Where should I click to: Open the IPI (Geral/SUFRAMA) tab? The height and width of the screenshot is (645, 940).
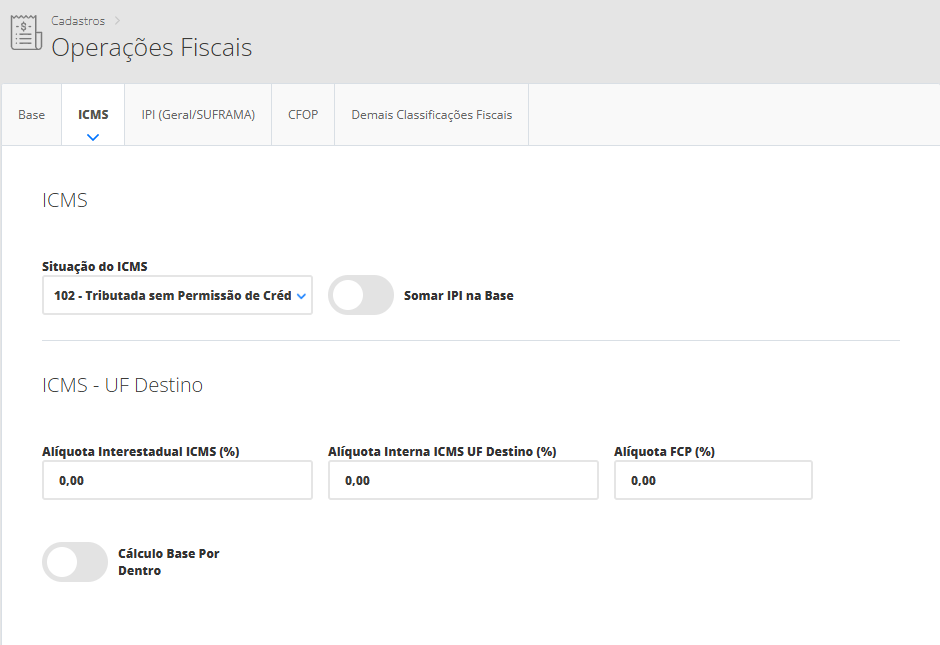tap(198, 115)
